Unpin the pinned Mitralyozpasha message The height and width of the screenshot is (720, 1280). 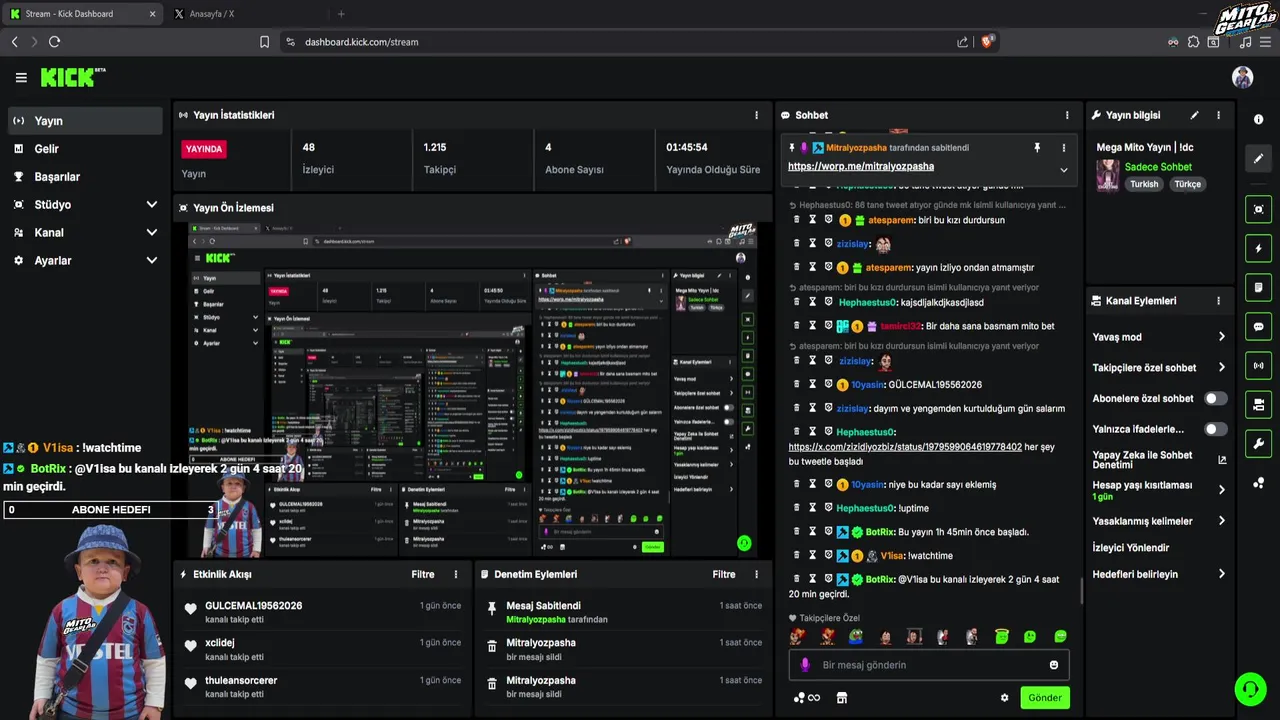coord(1037,148)
